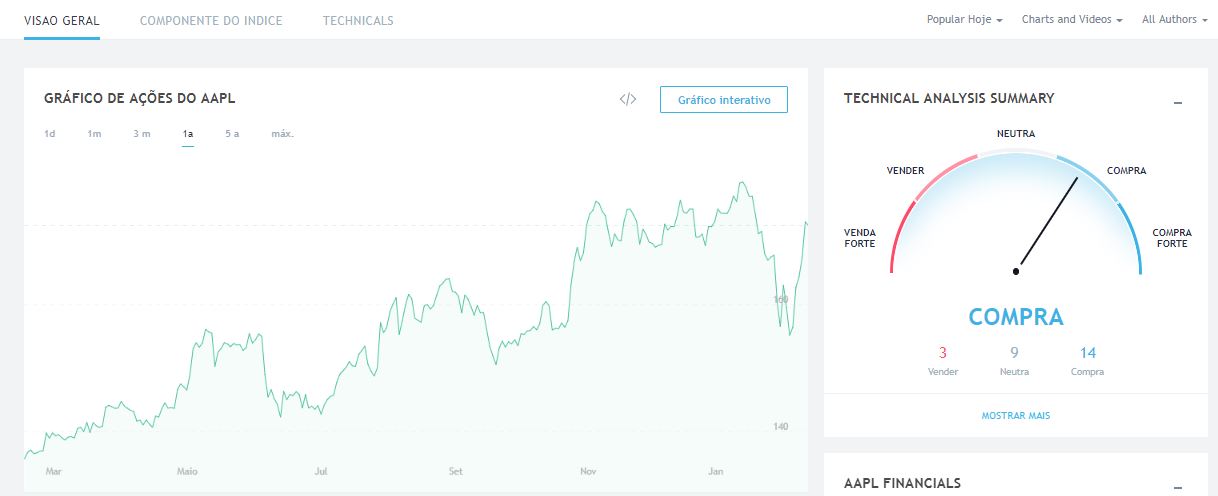This screenshot has width=1218, height=496.
Task: Click the Venda Forte gauge label
Action: click(860, 238)
